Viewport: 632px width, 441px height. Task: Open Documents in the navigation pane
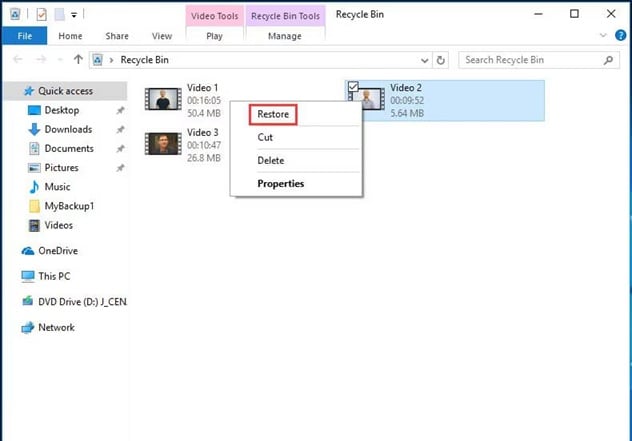coord(69,148)
